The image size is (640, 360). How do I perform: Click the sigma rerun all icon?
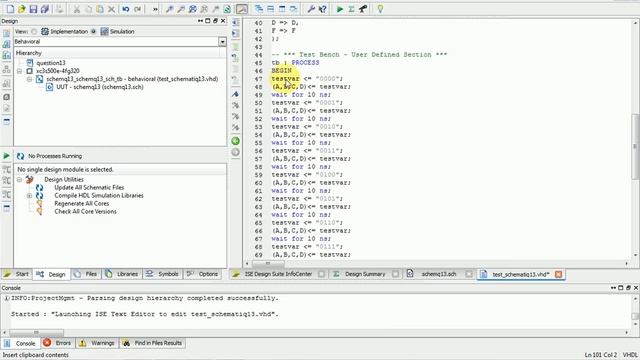(351, 9)
